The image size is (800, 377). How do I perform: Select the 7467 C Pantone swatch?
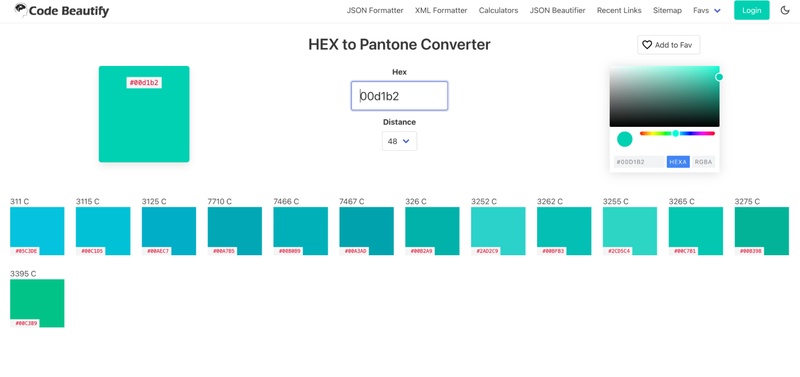tap(366, 231)
